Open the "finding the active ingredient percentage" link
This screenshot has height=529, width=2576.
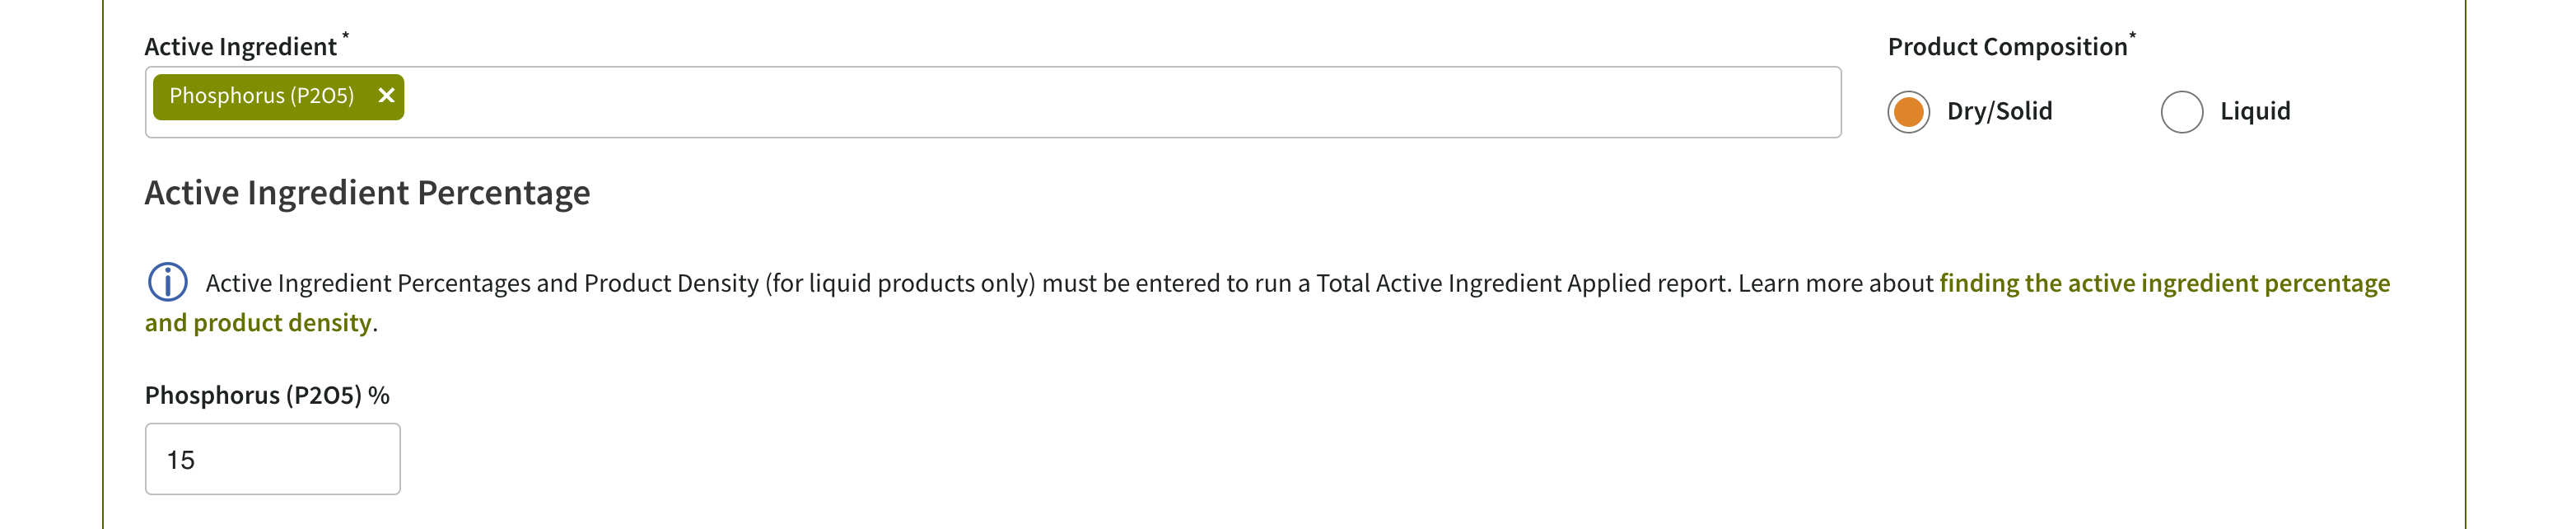(2164, 283)
